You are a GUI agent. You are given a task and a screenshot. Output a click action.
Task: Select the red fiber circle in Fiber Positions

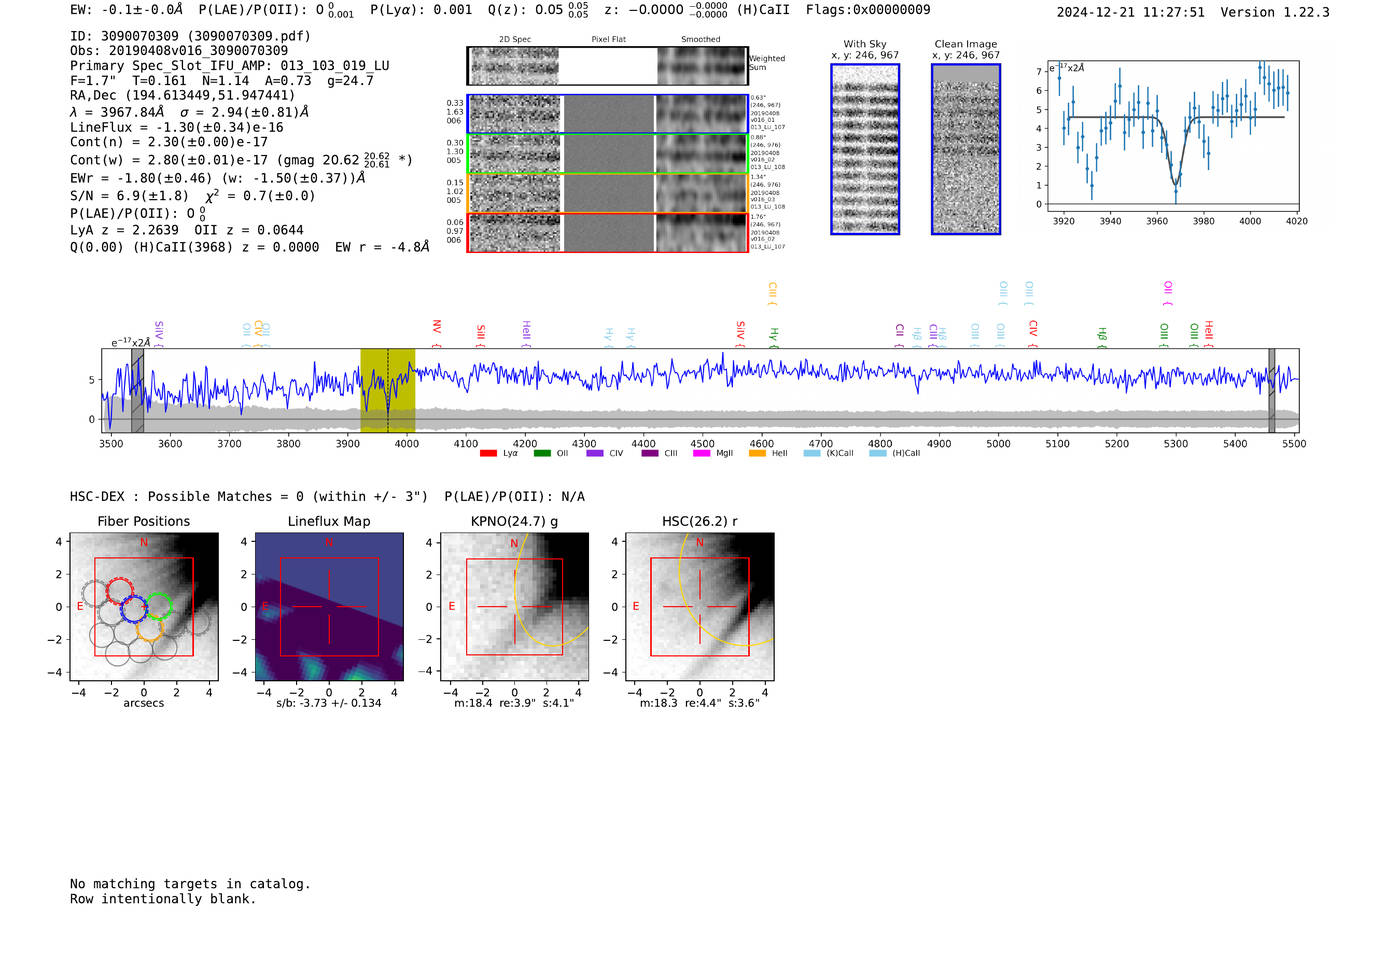(x=120, y=590)
